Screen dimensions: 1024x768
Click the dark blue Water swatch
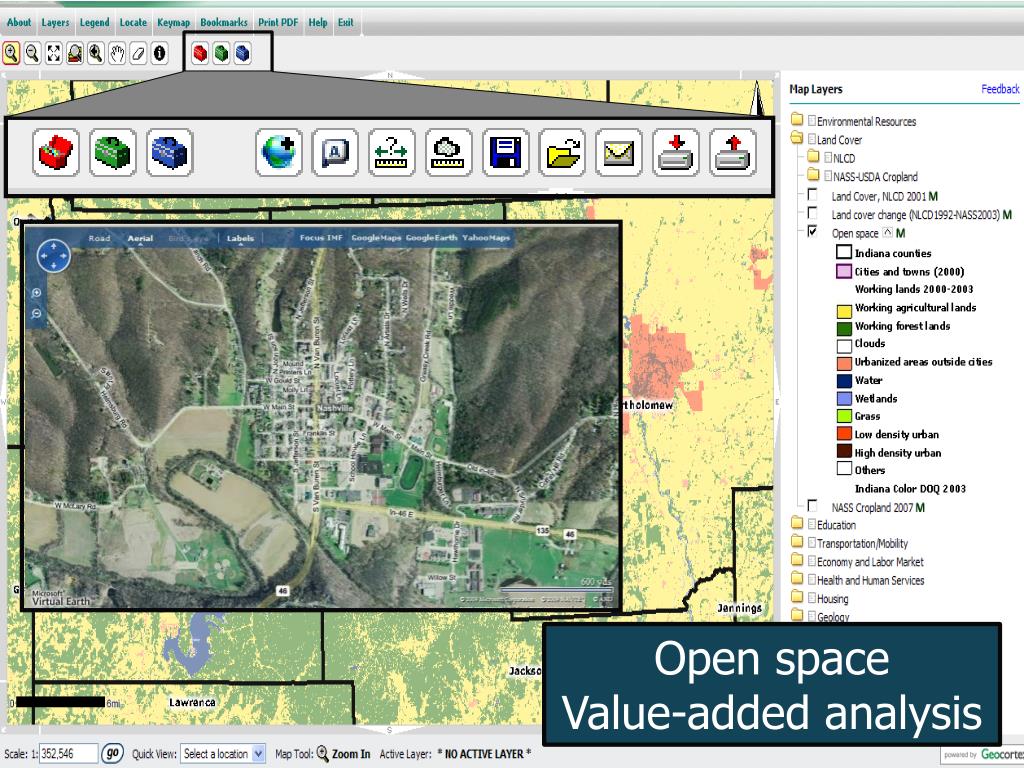pyautogui.click(x=844, y=381)
